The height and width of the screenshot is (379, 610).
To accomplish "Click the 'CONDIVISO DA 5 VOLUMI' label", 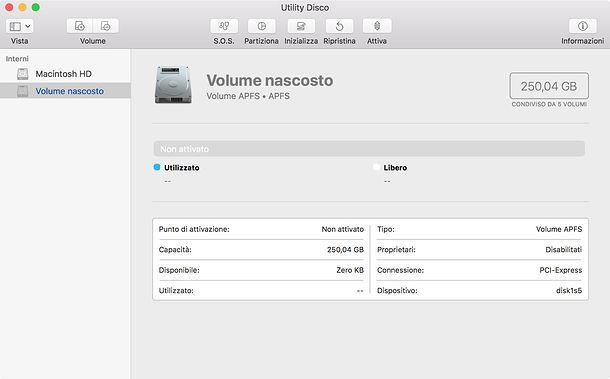I will [549, 104].
